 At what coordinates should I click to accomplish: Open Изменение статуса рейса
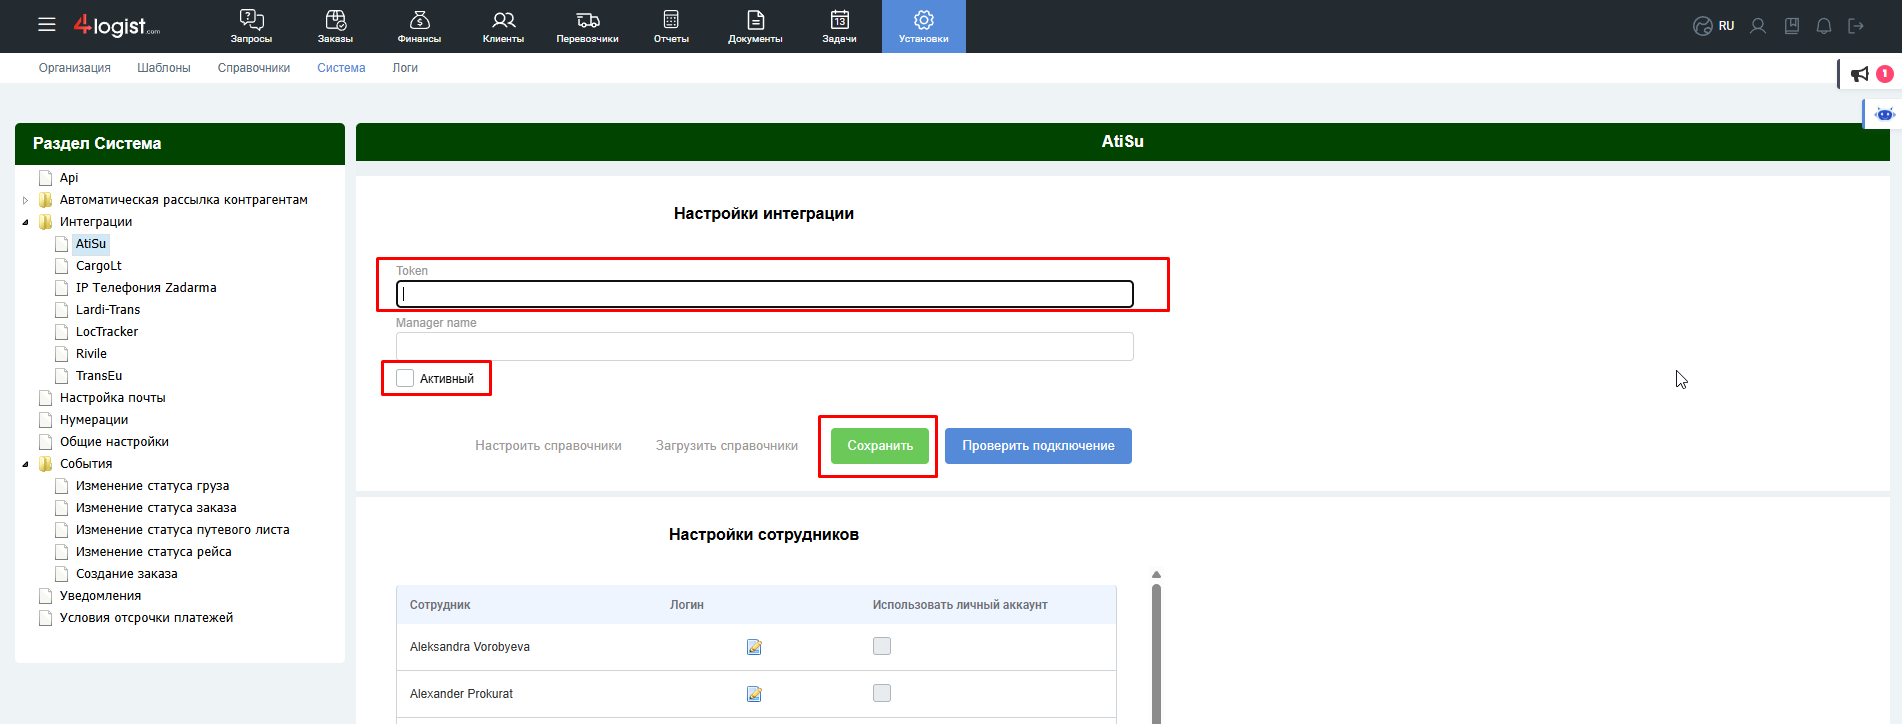click(154, 552)
